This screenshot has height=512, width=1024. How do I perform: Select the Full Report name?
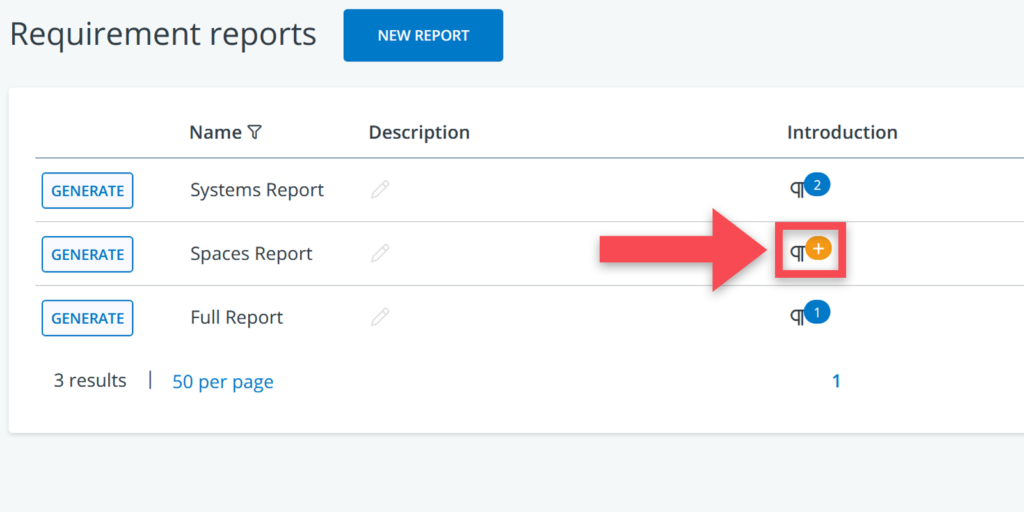click(236, 318)
